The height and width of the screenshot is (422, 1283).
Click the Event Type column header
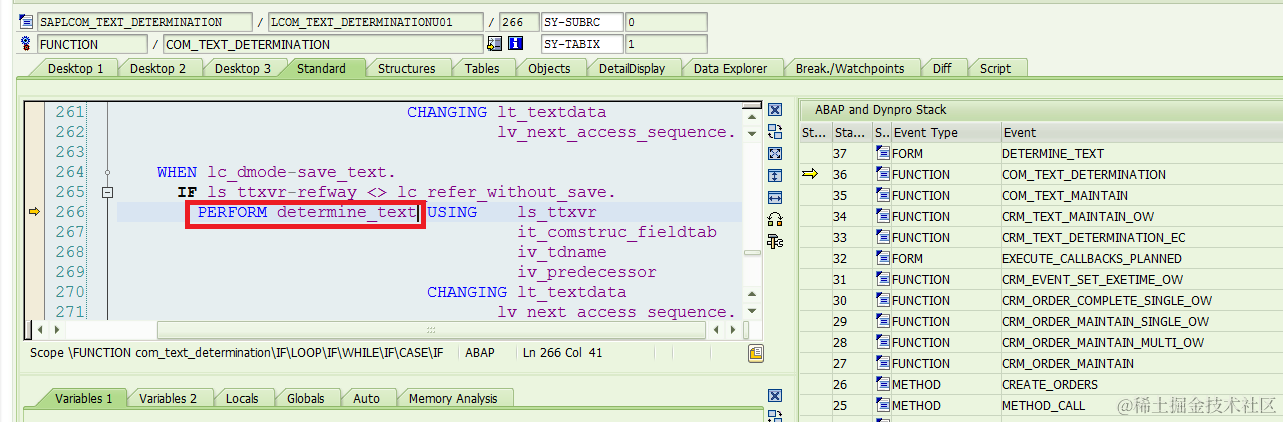(x=946, y=132)
